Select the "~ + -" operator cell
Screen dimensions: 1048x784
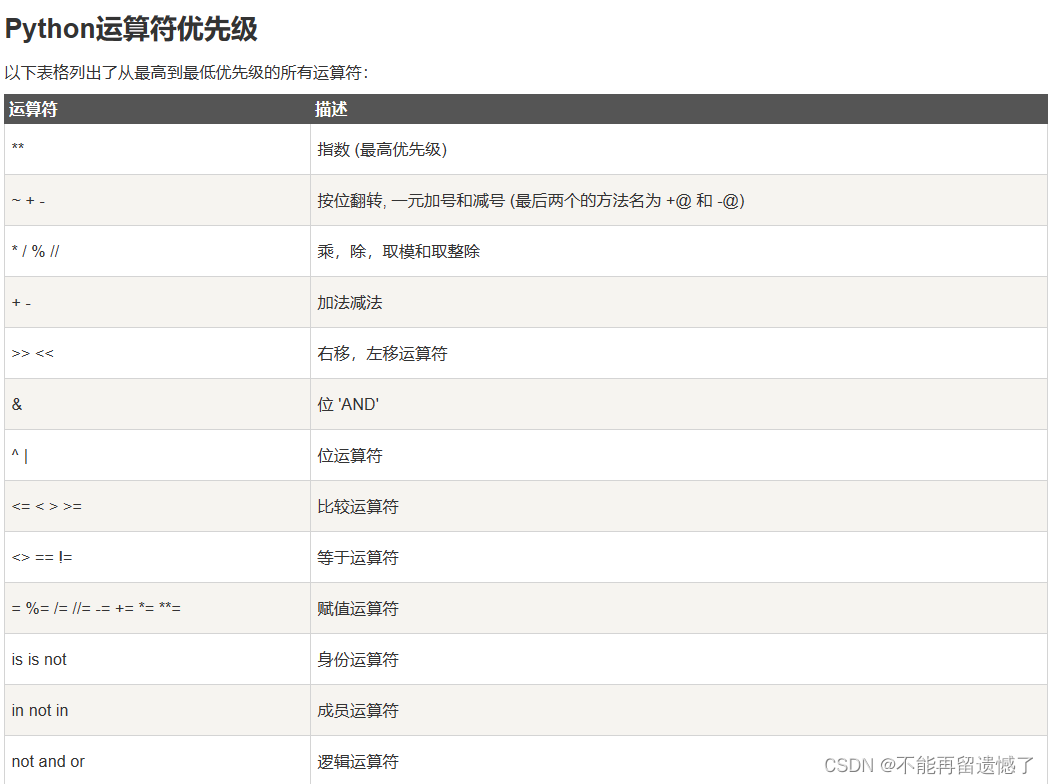point(157,201)
